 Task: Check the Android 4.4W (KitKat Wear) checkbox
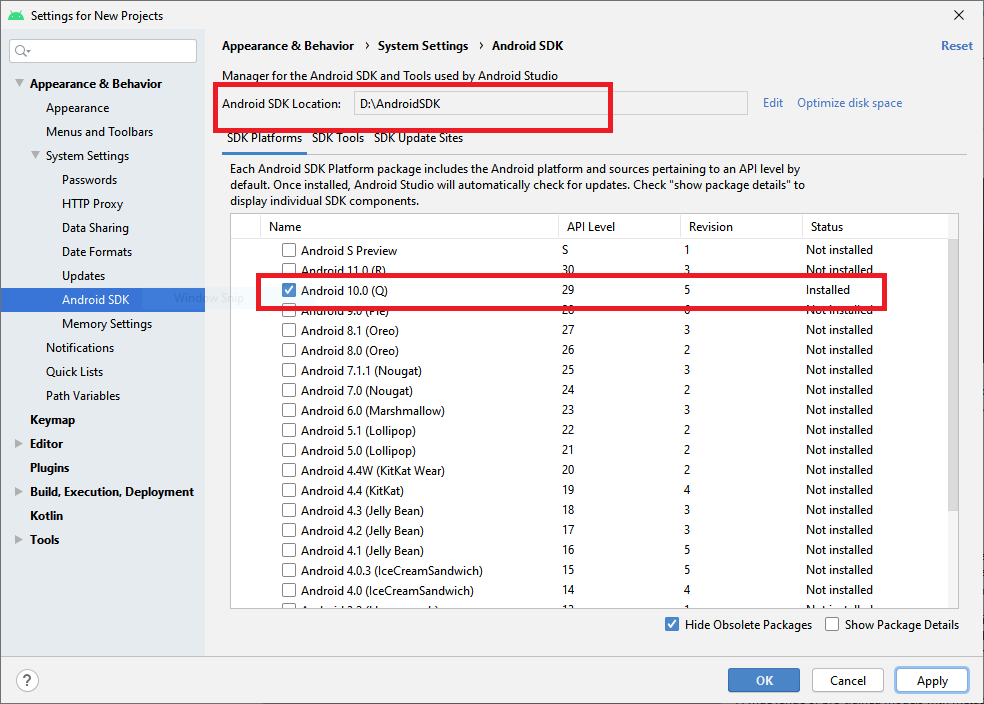pyautogui.click(x=289, y=470)
